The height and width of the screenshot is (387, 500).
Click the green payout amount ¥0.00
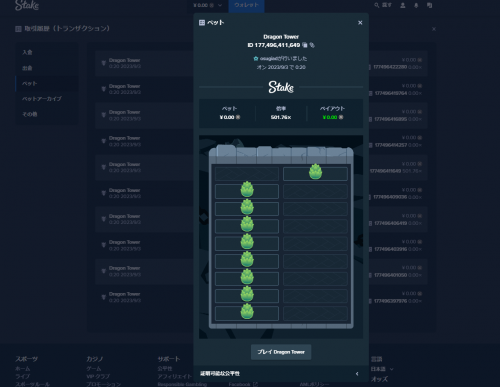330,117
